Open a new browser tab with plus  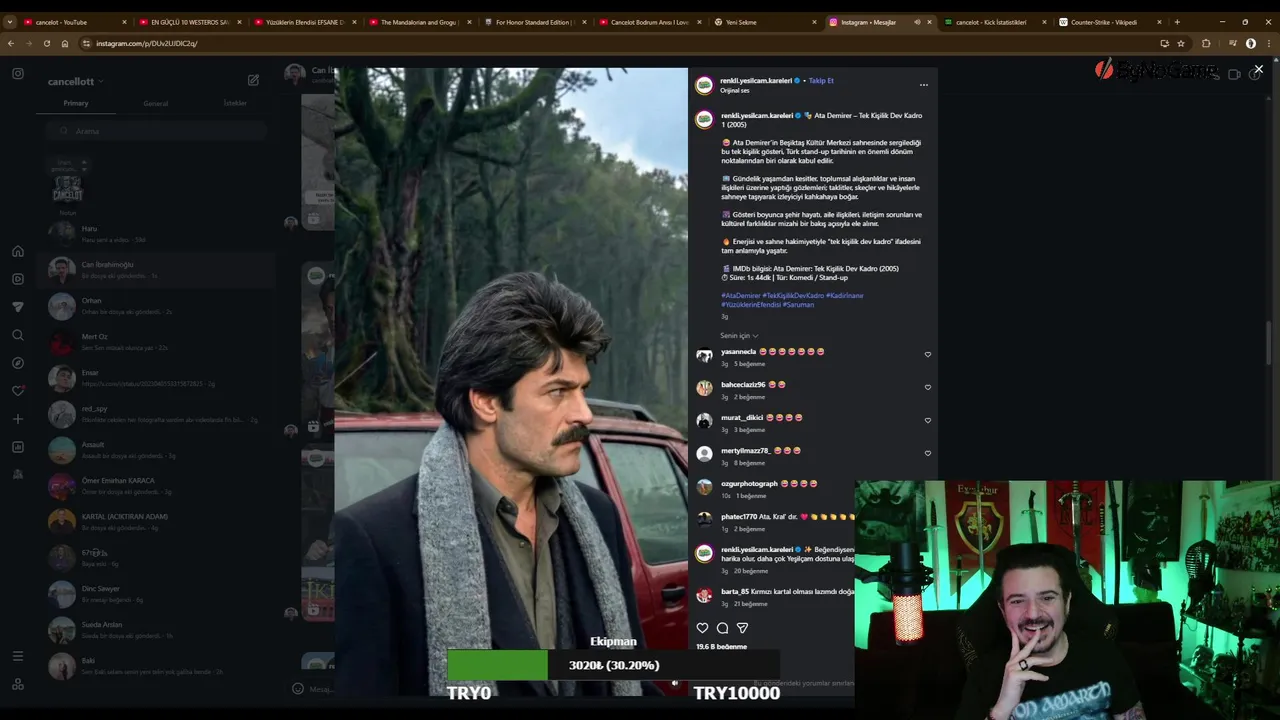pos(1177,22)
